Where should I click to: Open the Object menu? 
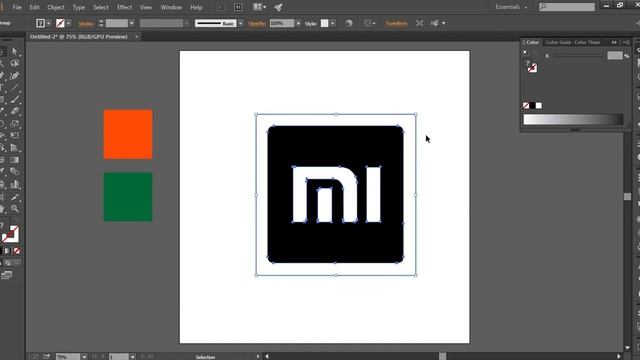(56, 7)
